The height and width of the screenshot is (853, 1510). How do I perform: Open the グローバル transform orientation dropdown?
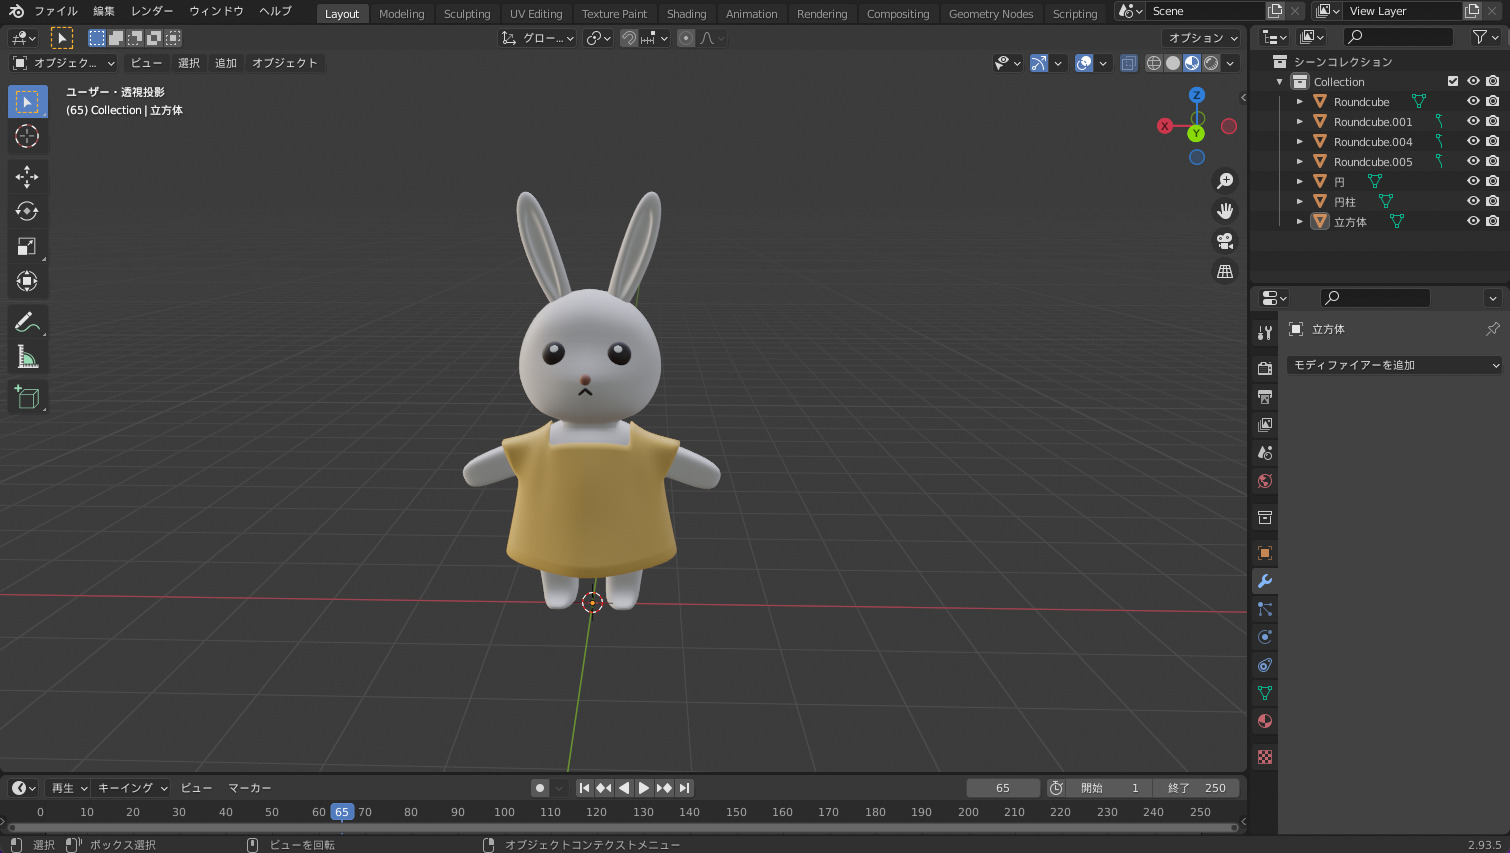536,37
